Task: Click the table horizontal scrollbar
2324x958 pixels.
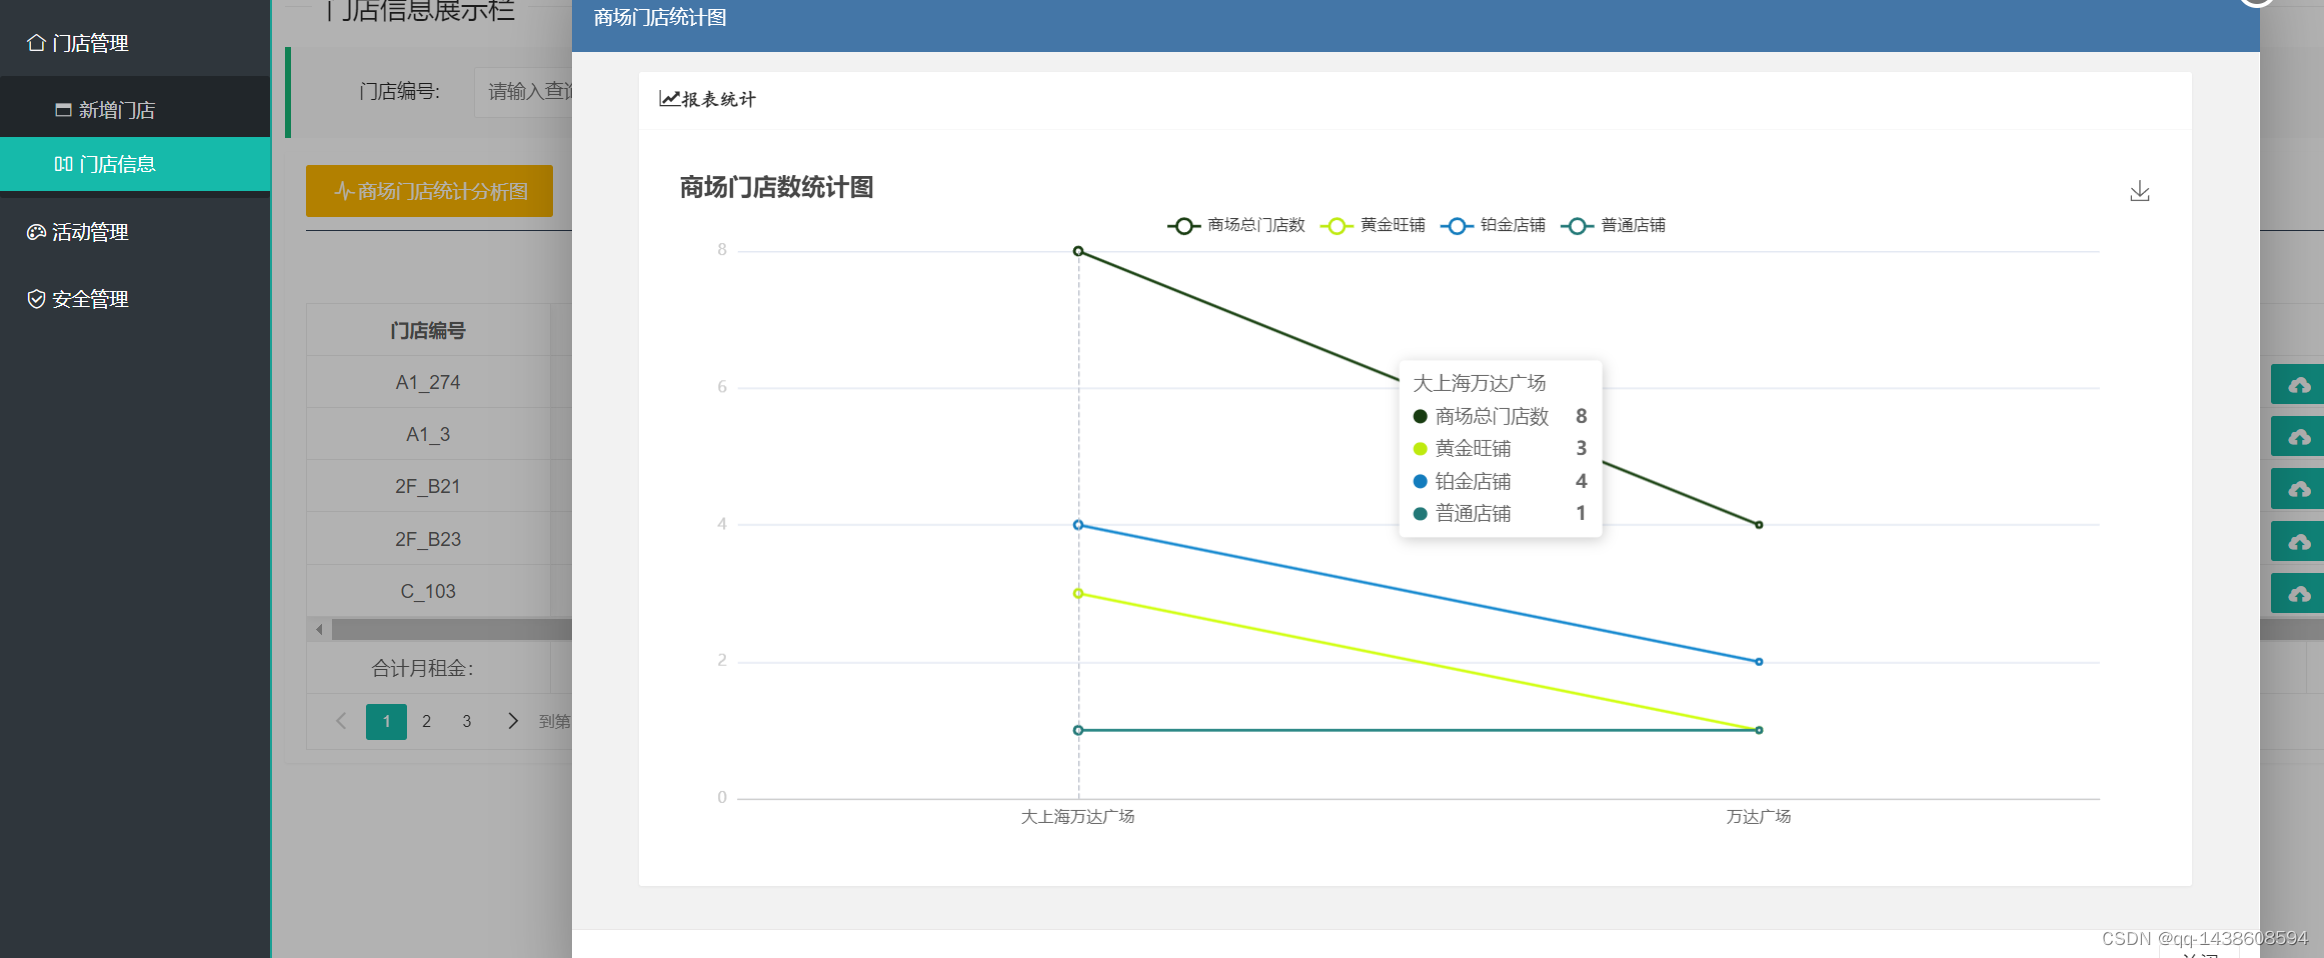Action: (452, 629)
